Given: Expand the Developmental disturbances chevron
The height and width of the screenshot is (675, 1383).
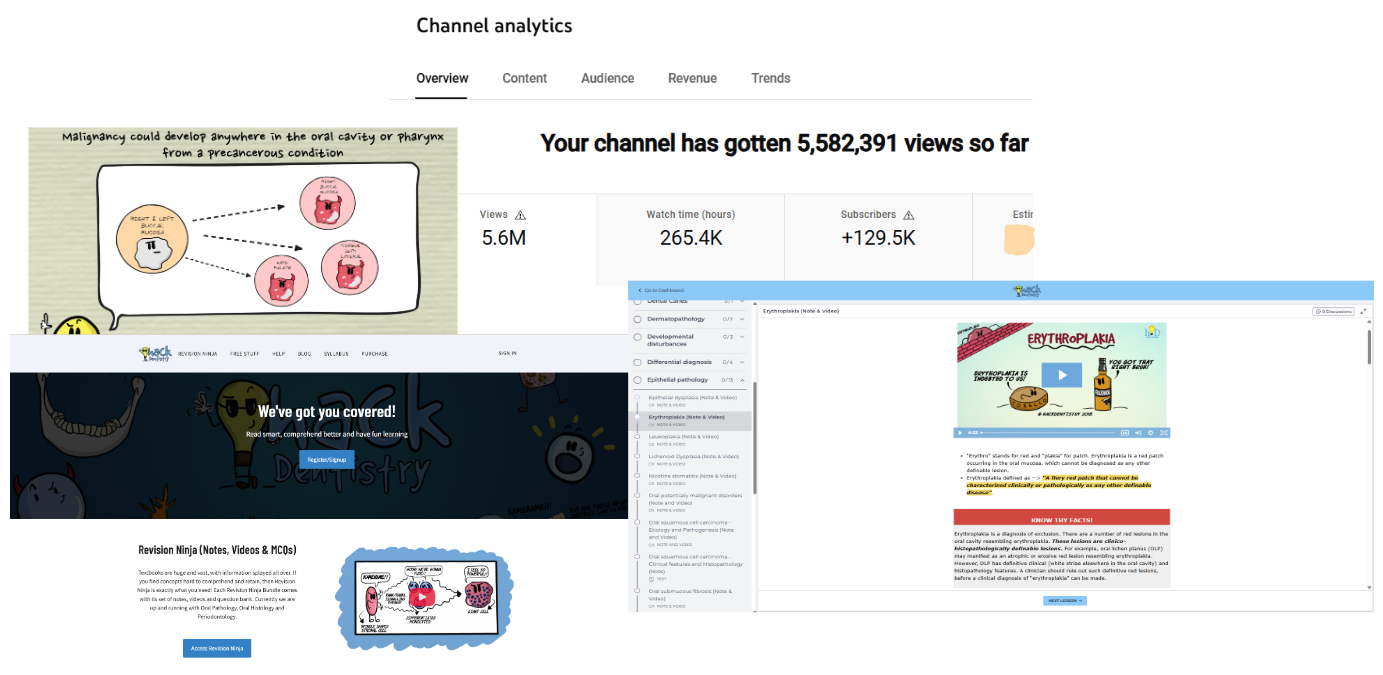Looking at the screenshot, I should 742,337.
